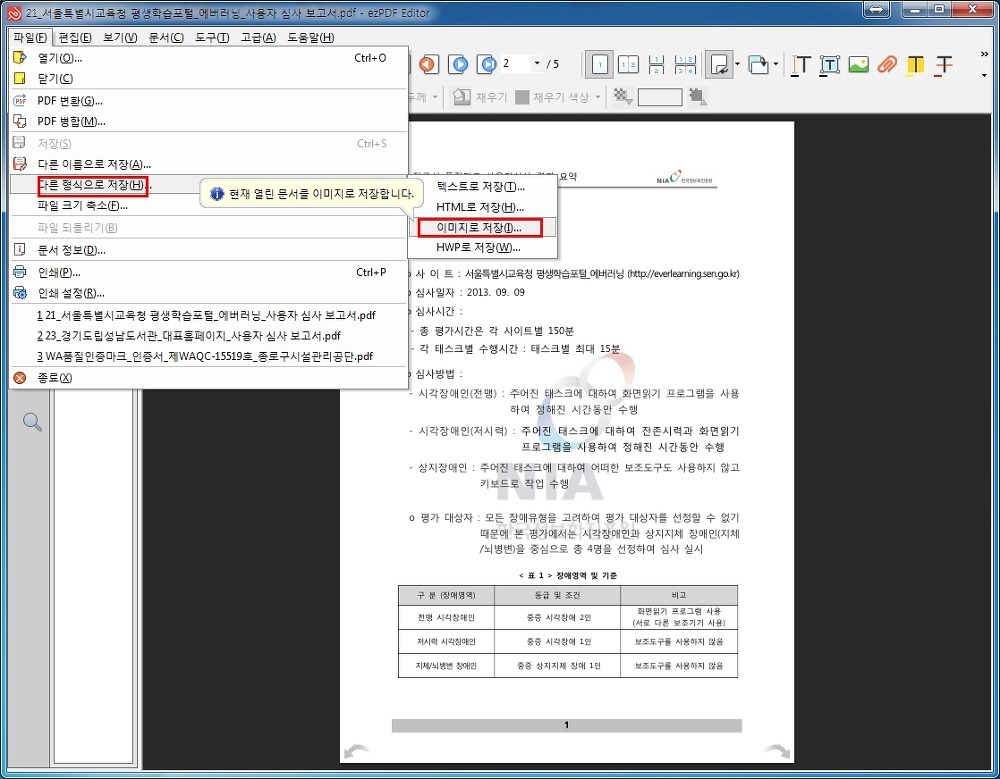Click the double-arrow button in title bar
This screenshot has width=1000, height=779.
(877, 10)
